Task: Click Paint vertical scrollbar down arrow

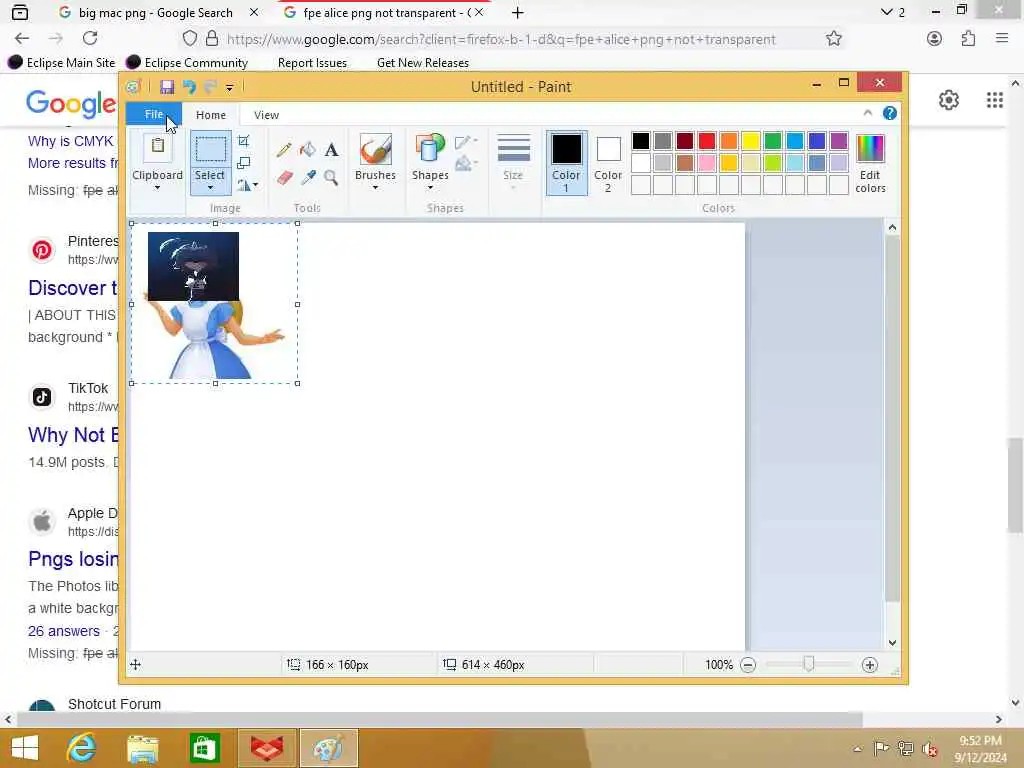Action: (x=892, y=643)
